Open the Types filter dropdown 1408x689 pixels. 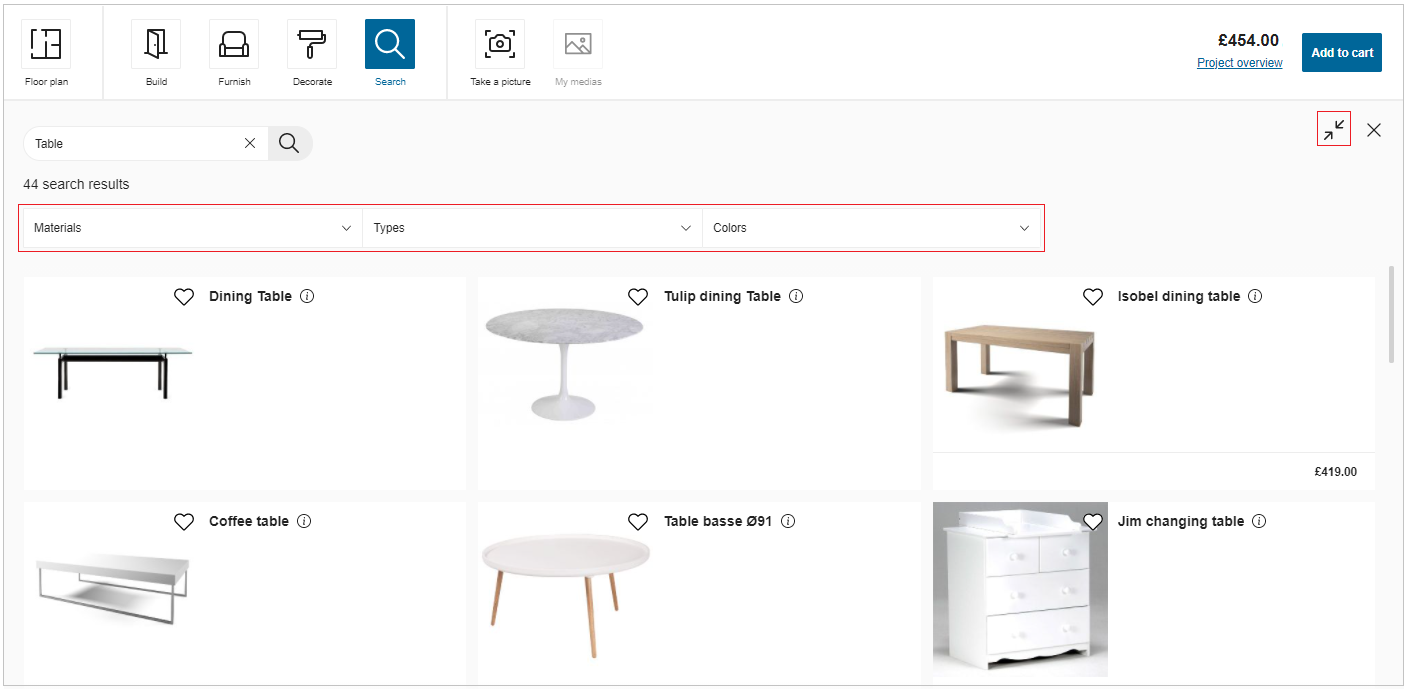pyautogui.click(x=532, y=228)
